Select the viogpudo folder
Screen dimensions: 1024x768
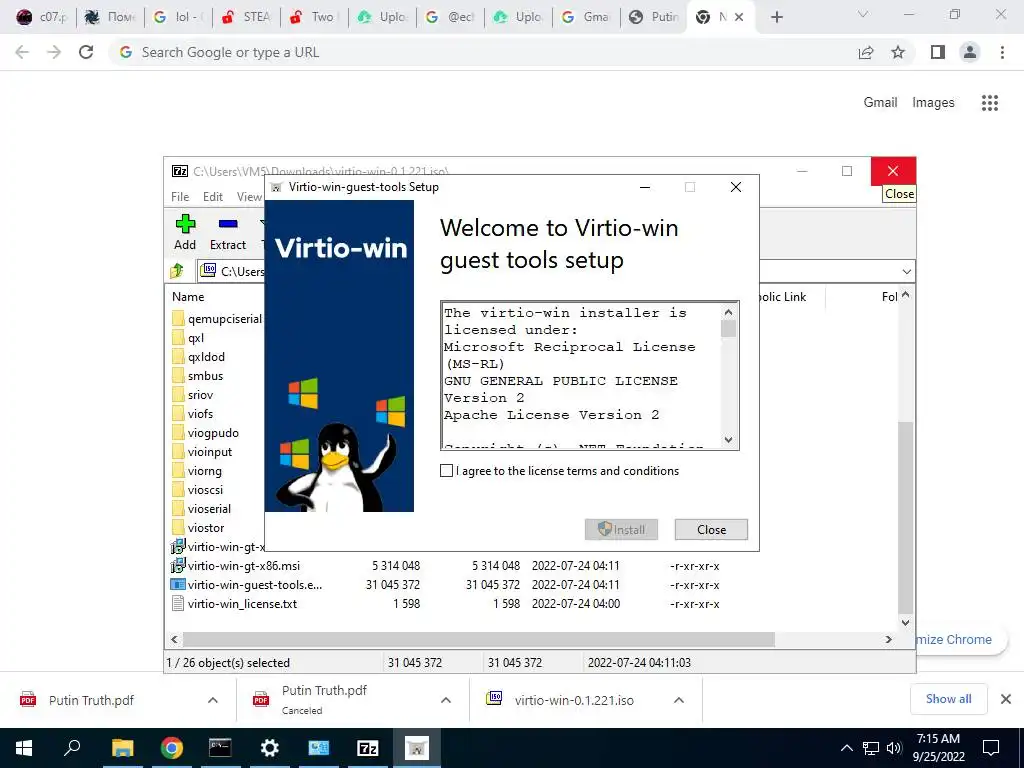(206, 432)
